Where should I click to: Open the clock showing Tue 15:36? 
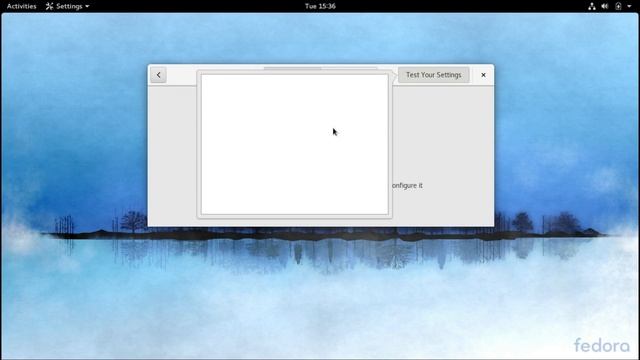click(x=320, y=6)
